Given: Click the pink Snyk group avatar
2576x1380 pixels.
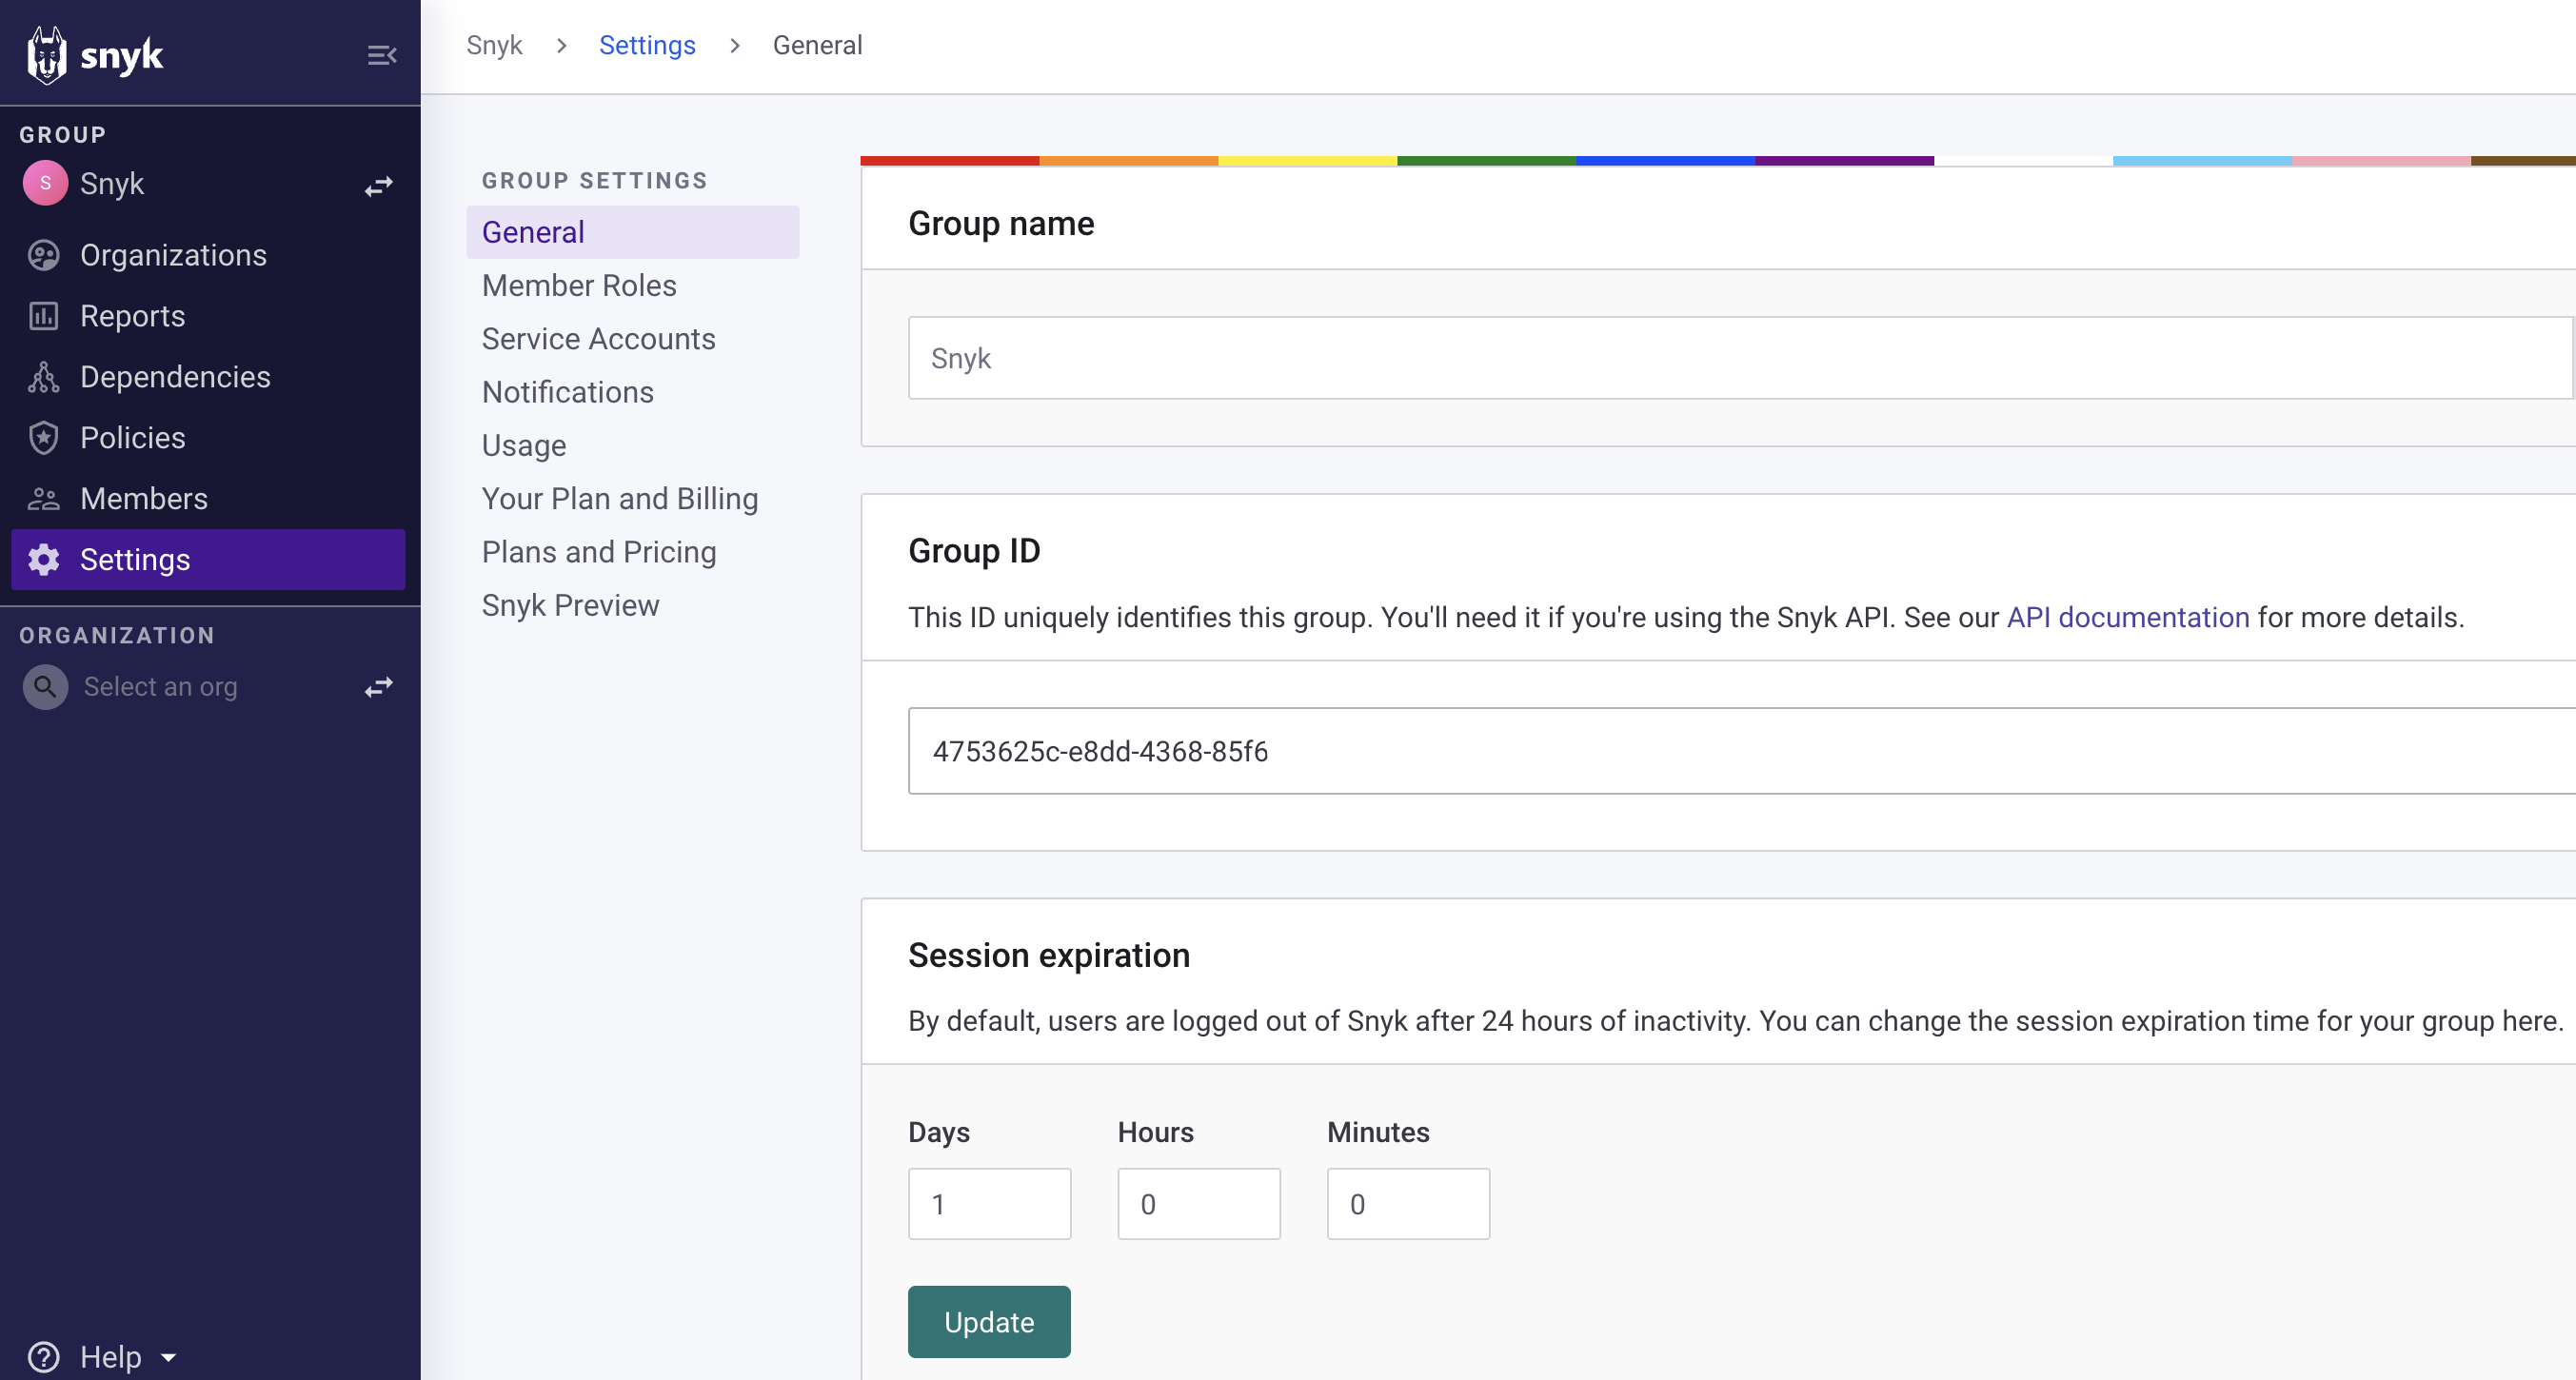Looking at the screenshot, I should 46,183.
